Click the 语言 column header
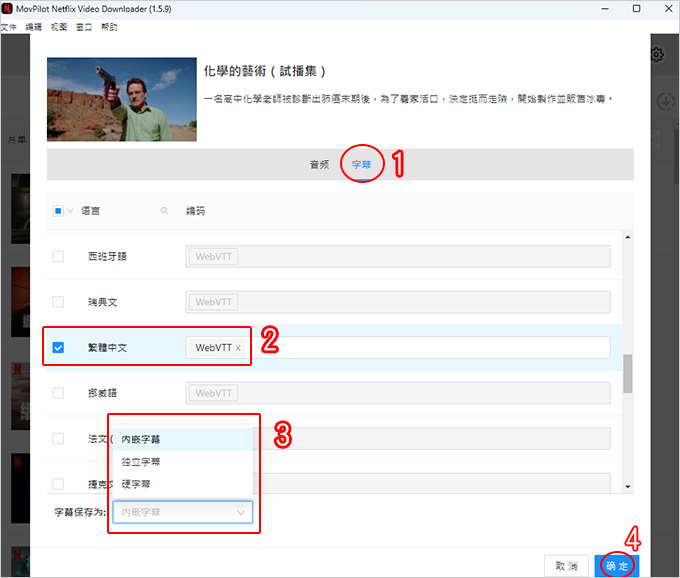 coord(90,211)
